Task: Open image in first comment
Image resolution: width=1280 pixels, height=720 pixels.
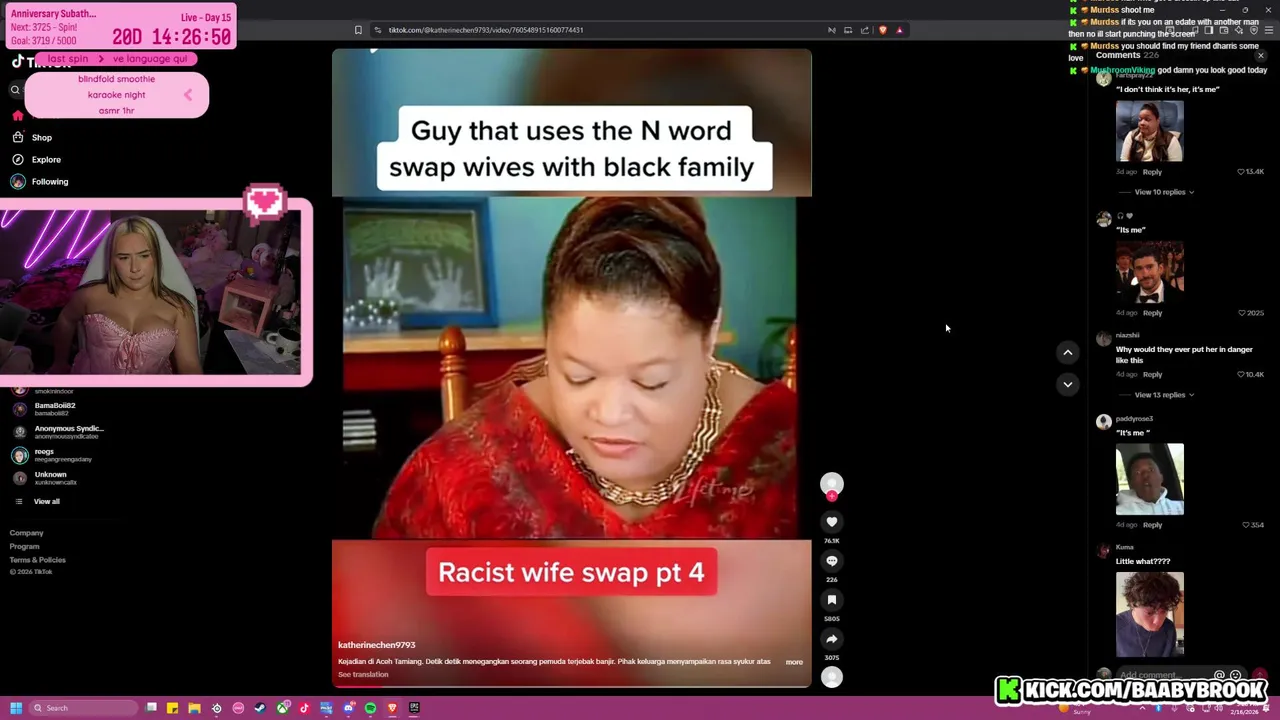Action: [x=1149, y=131]
